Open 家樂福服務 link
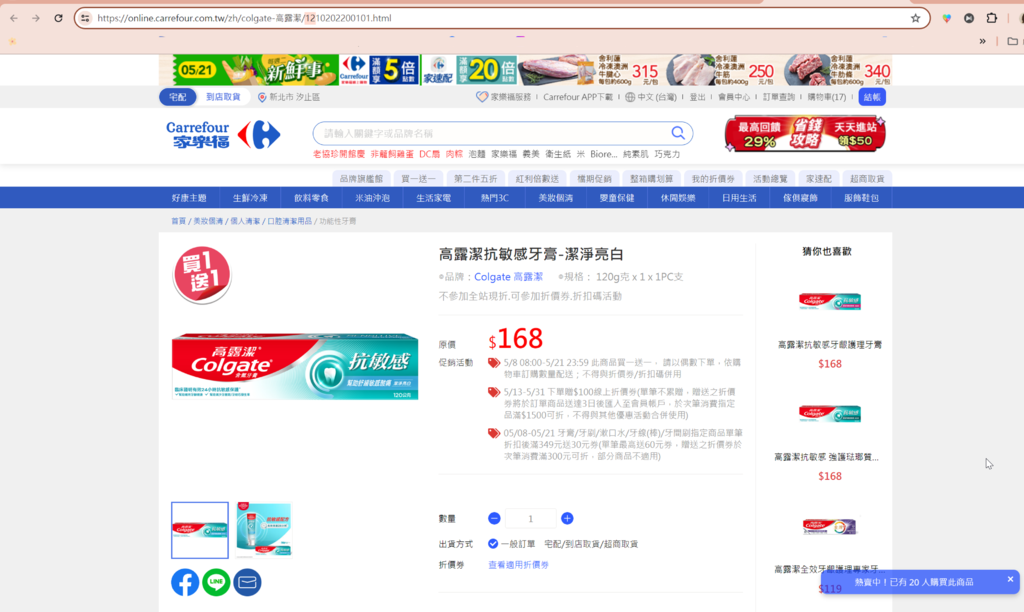The image size is (1024, 612). tap(504, 97)
